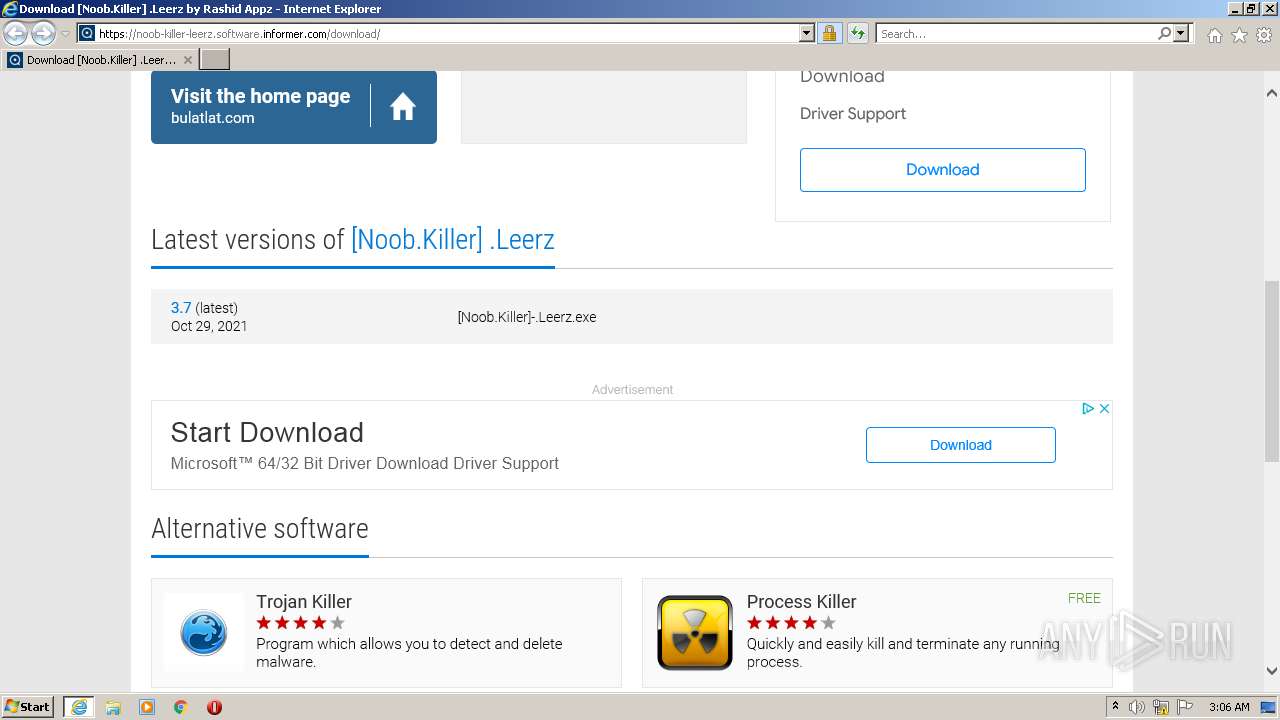Open the search provider dropdown
Viewport: 1280px width, 720px height.
1181,33
